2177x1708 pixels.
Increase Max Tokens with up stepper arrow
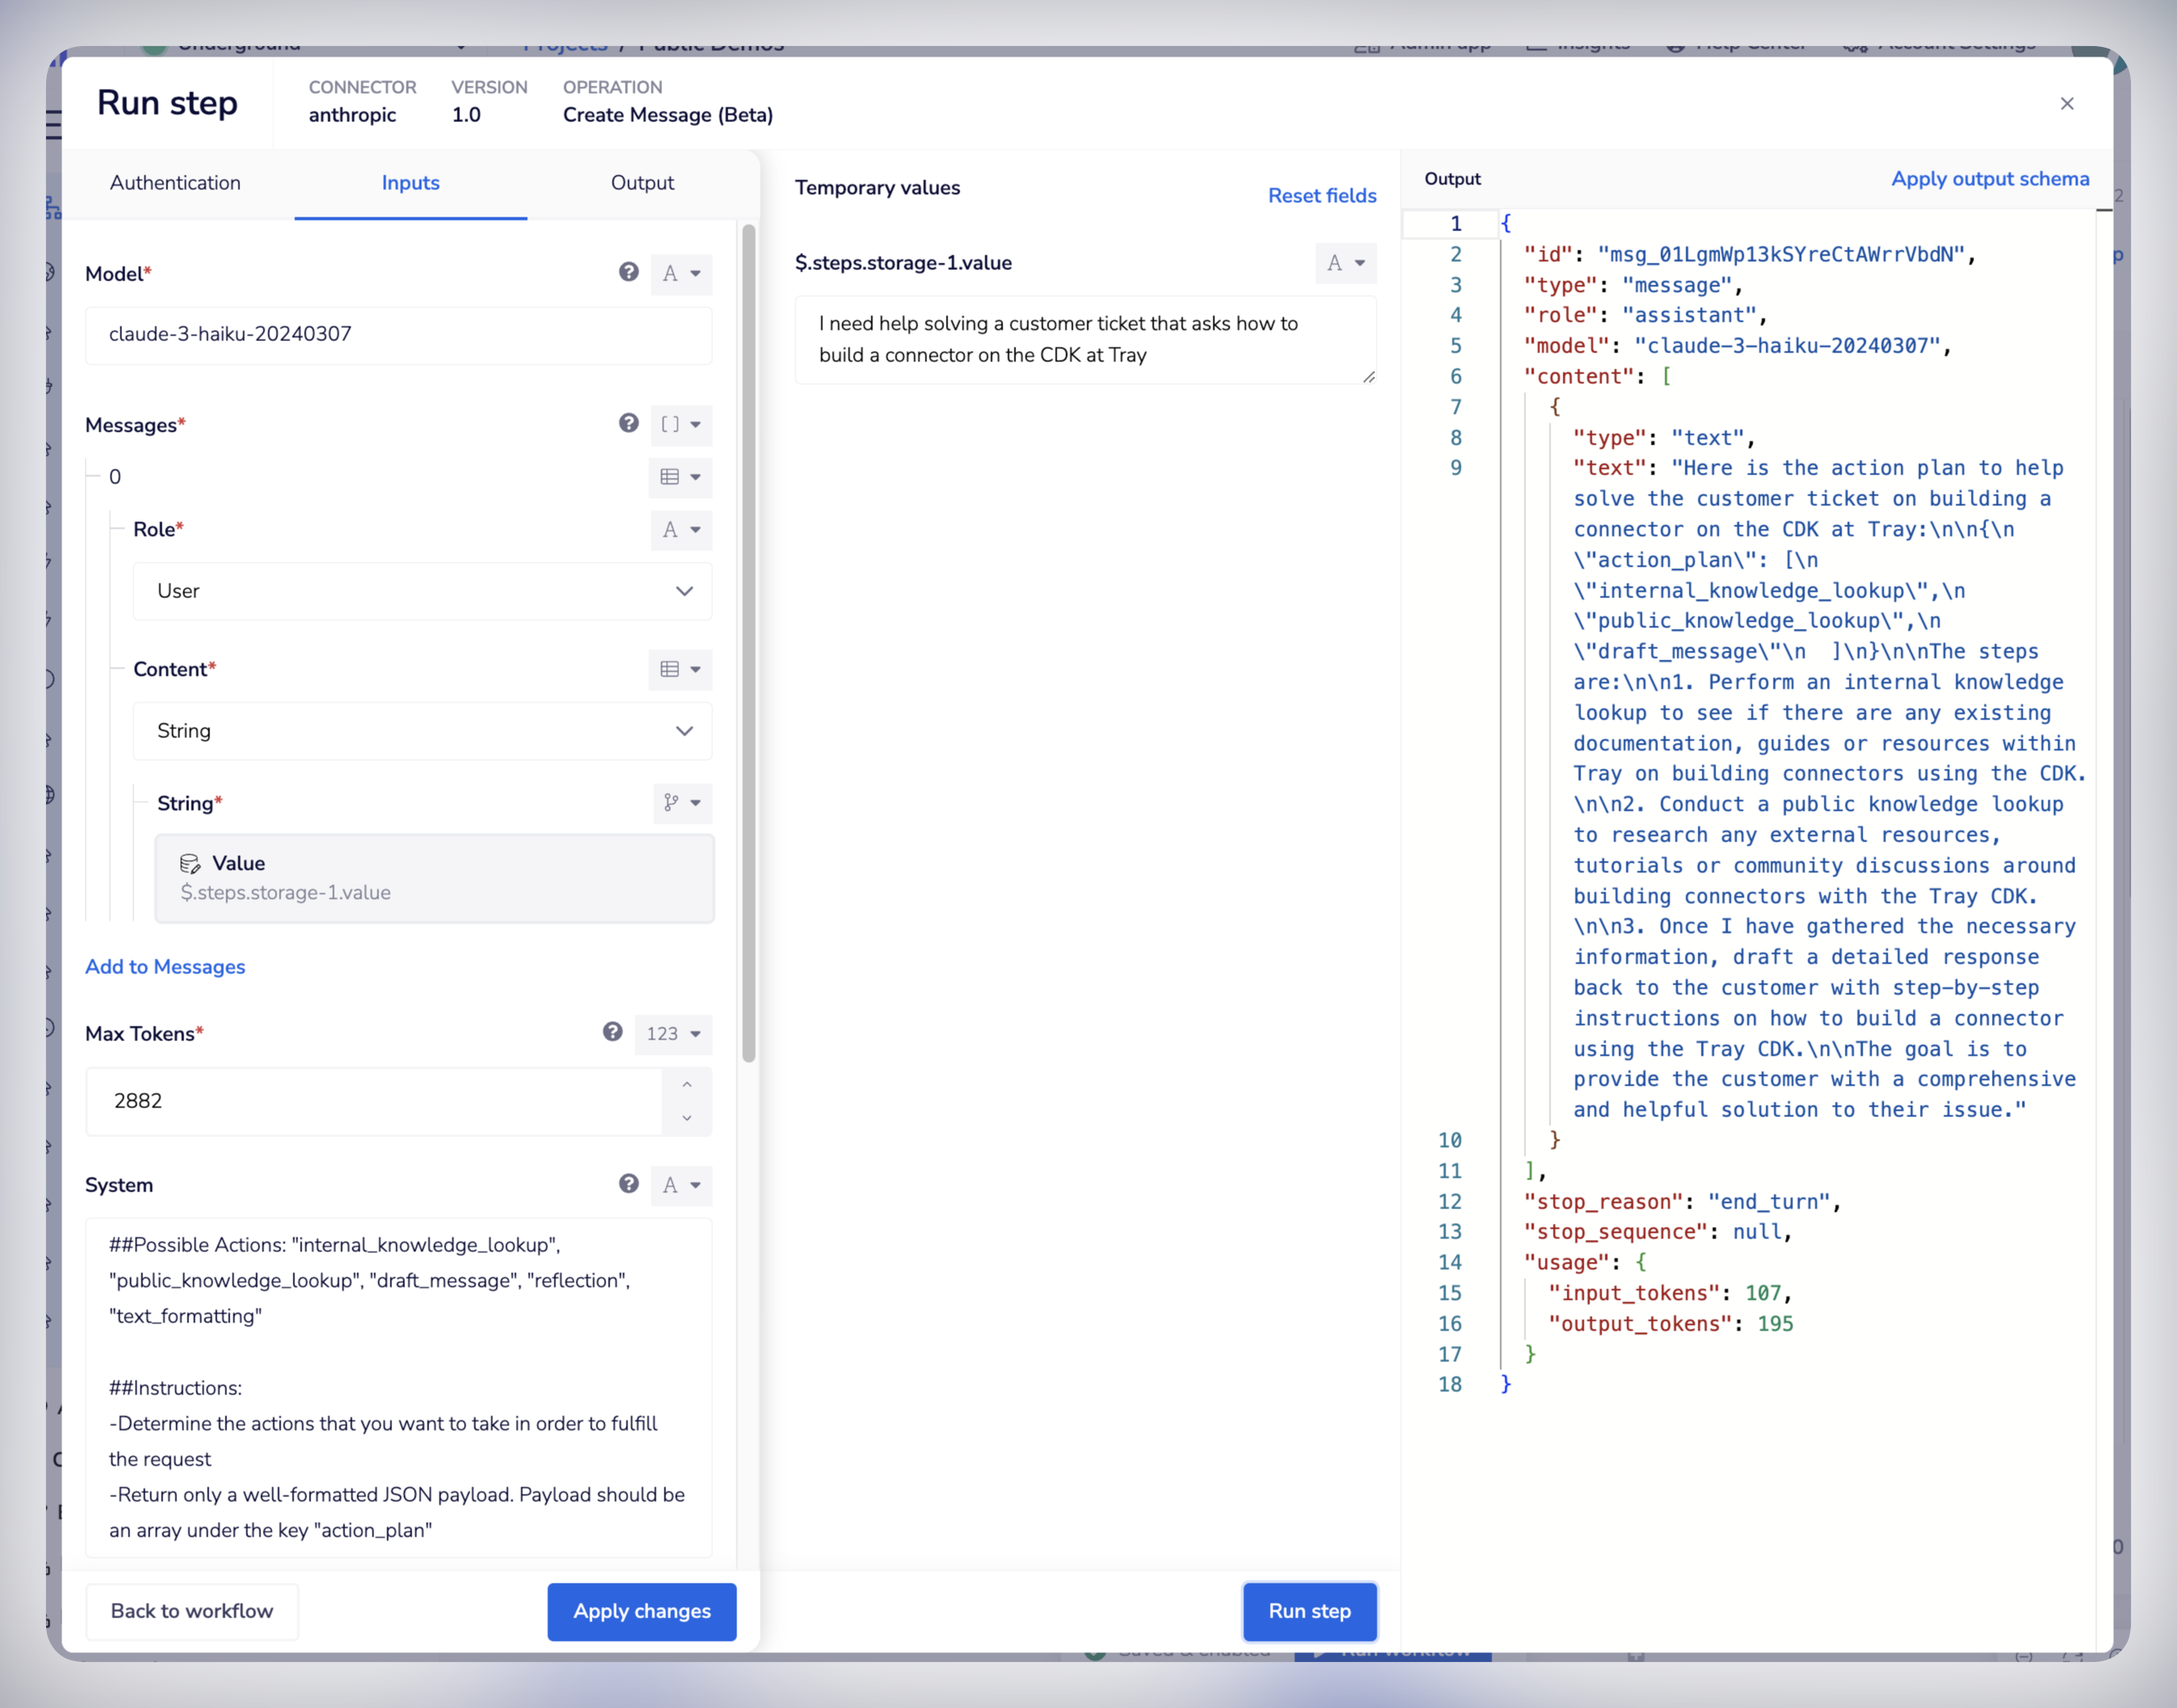point(687,1085)
